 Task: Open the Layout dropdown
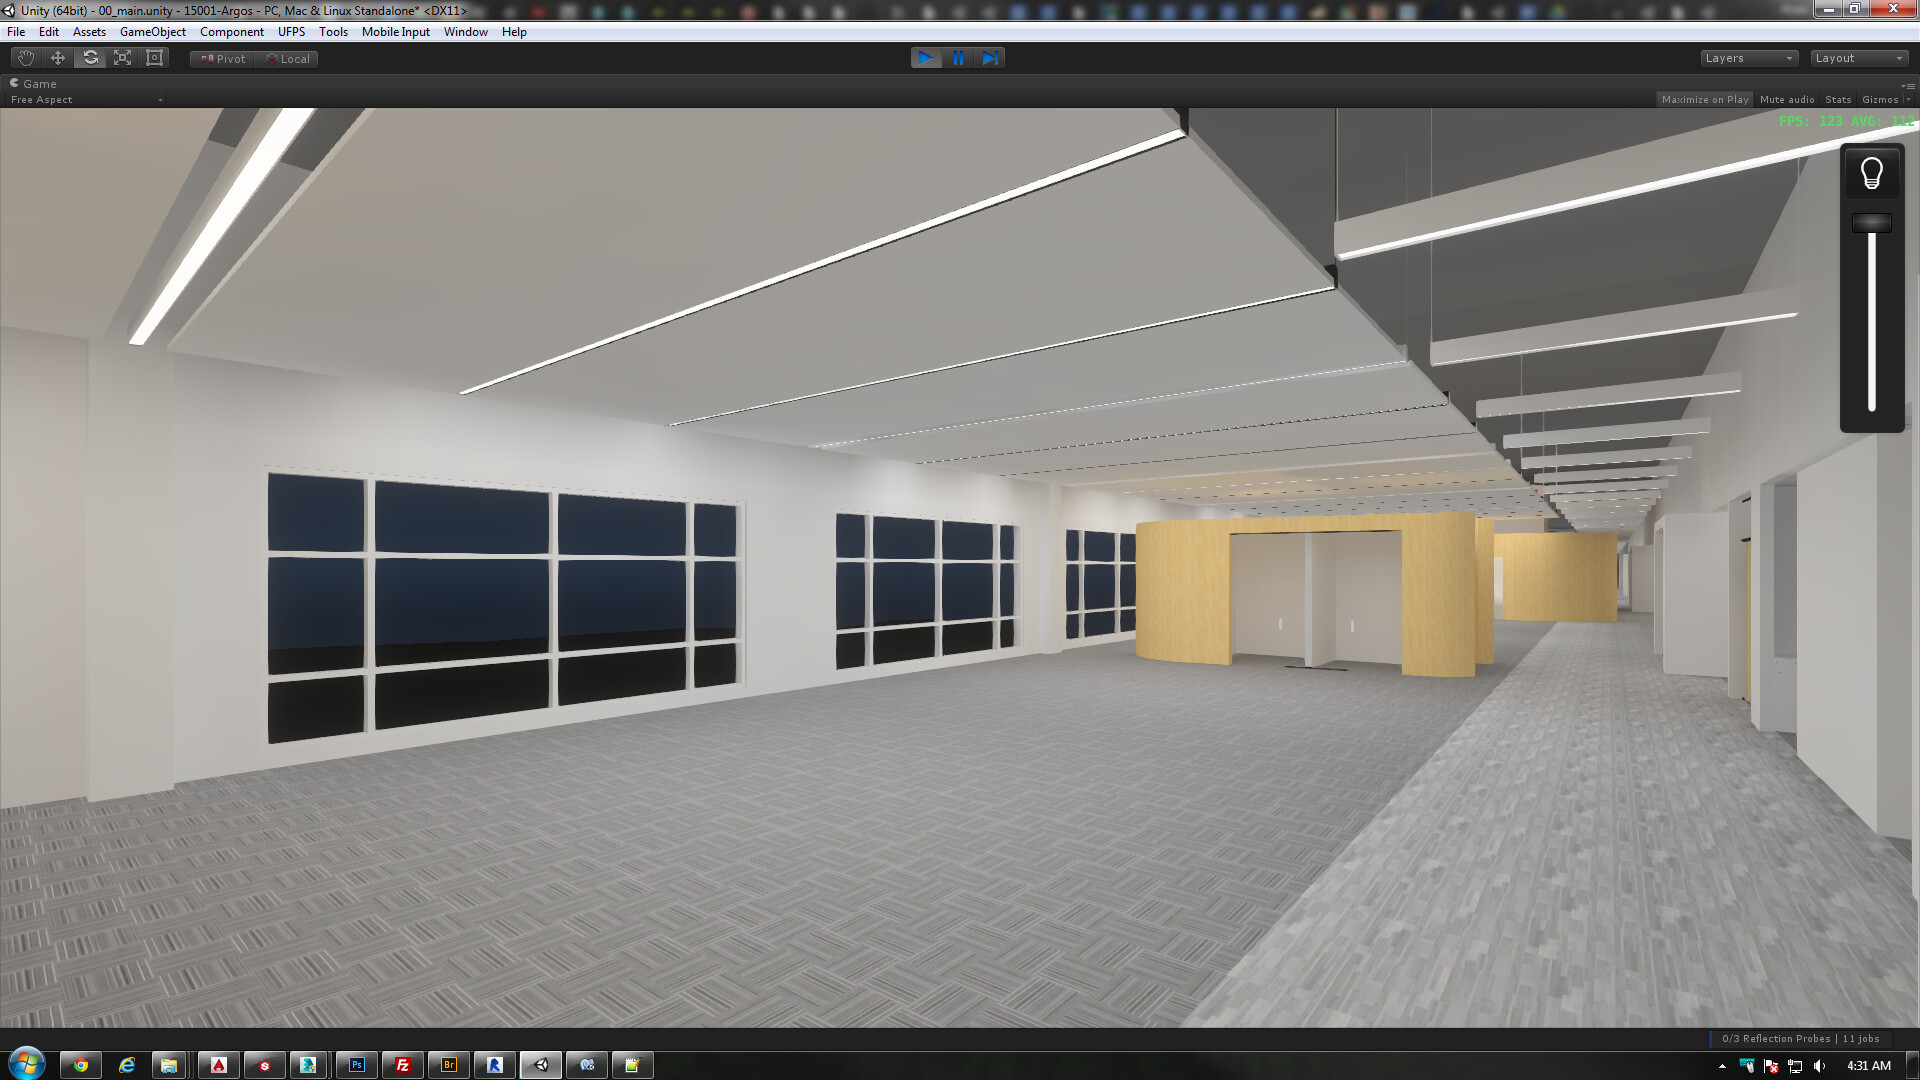tap(1858, 58)
